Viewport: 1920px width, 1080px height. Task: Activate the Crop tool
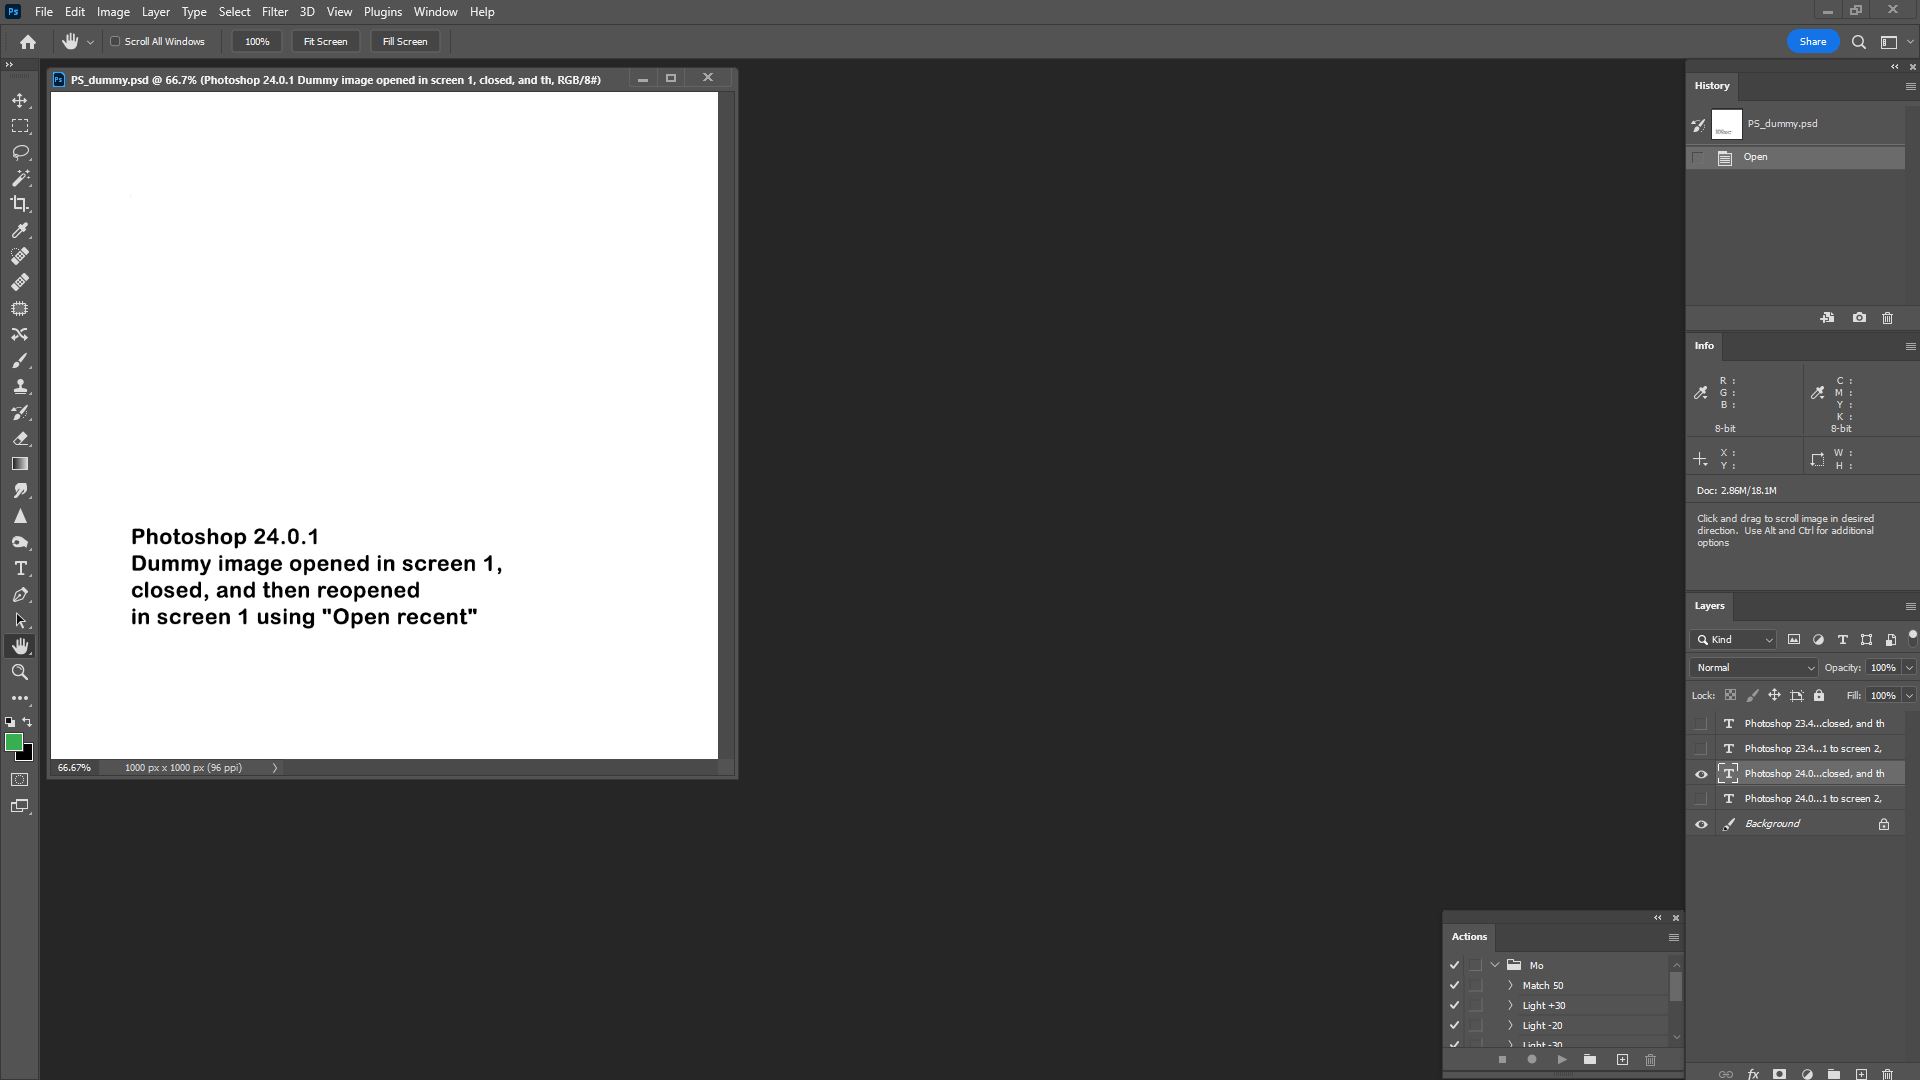pyautogui.click(x=20, y=204)
